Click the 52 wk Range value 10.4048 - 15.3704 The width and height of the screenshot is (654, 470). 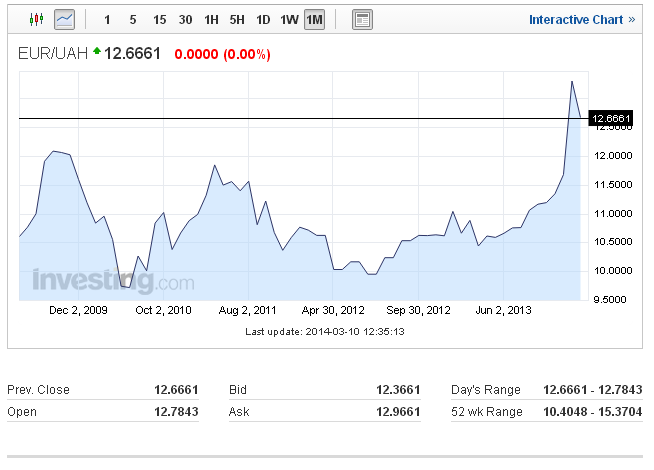pyautogui.click(x=592, y=412)
